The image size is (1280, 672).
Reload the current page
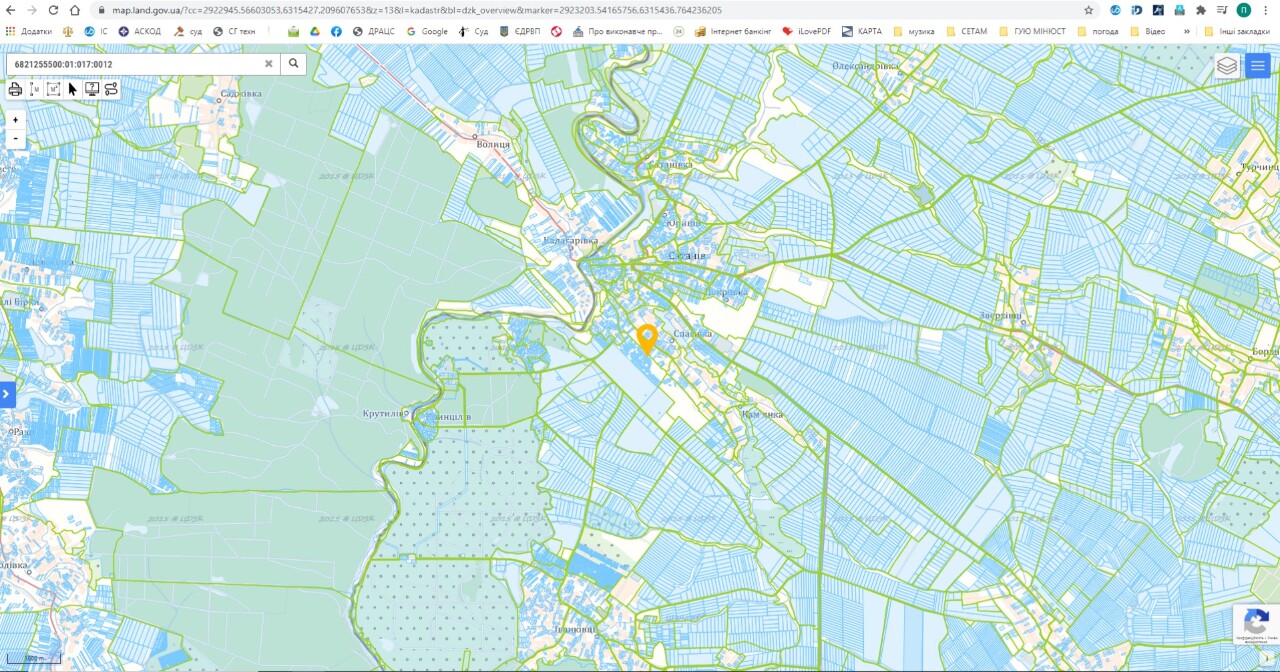[53, 10]
